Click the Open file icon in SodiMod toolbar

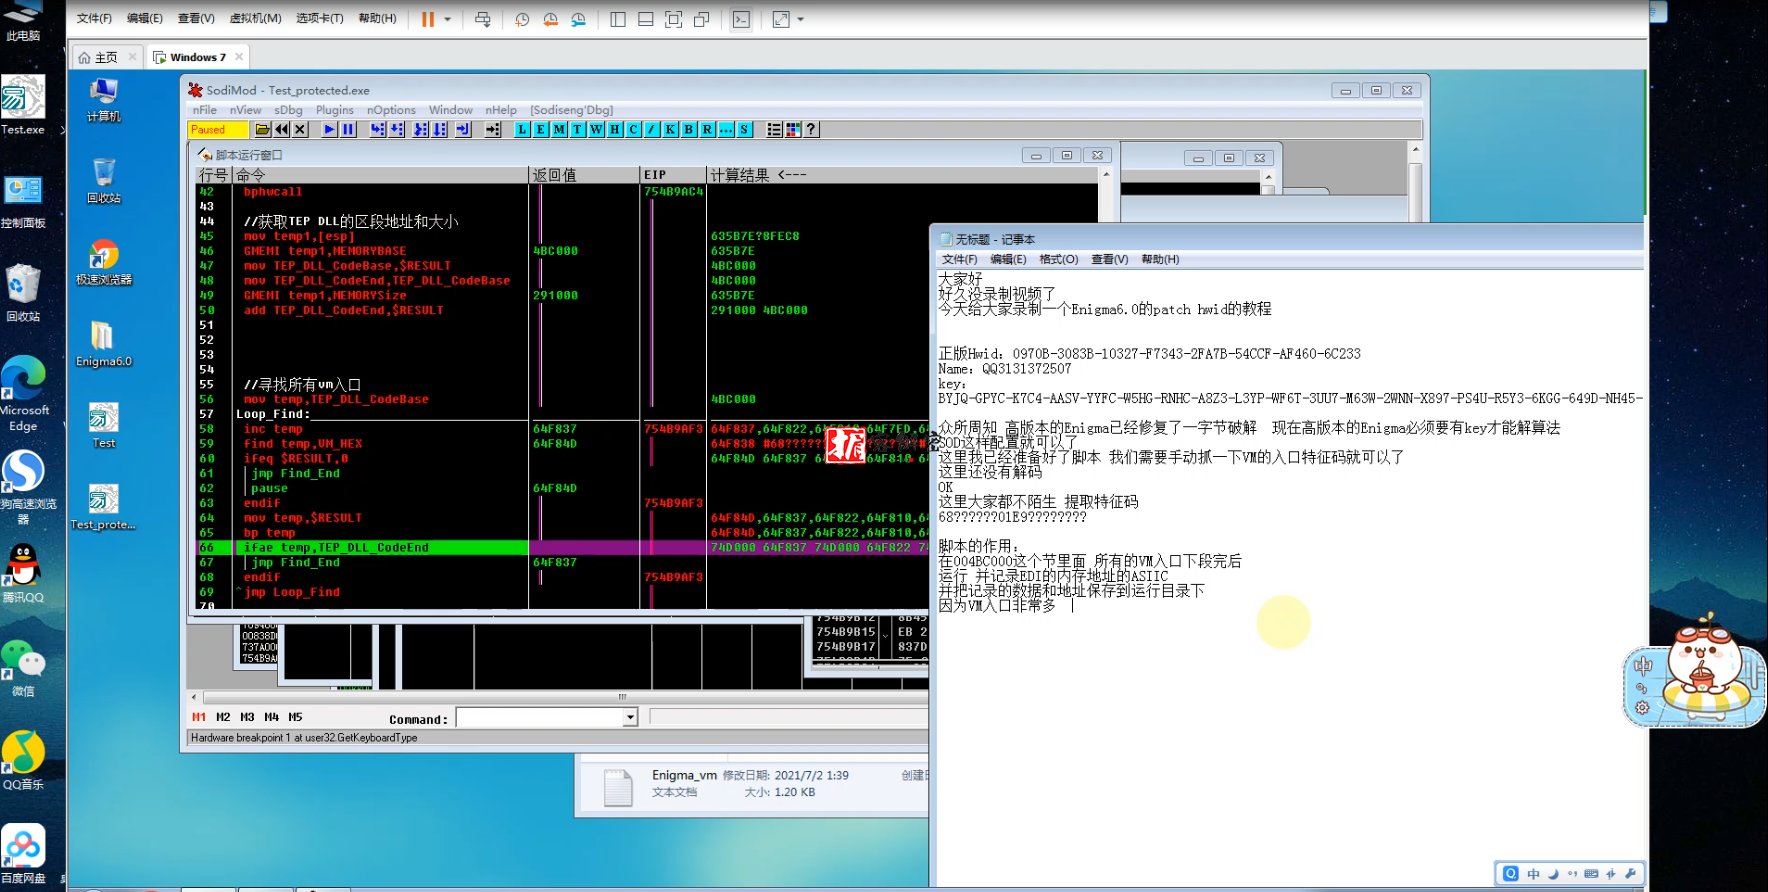click(262, 129)
